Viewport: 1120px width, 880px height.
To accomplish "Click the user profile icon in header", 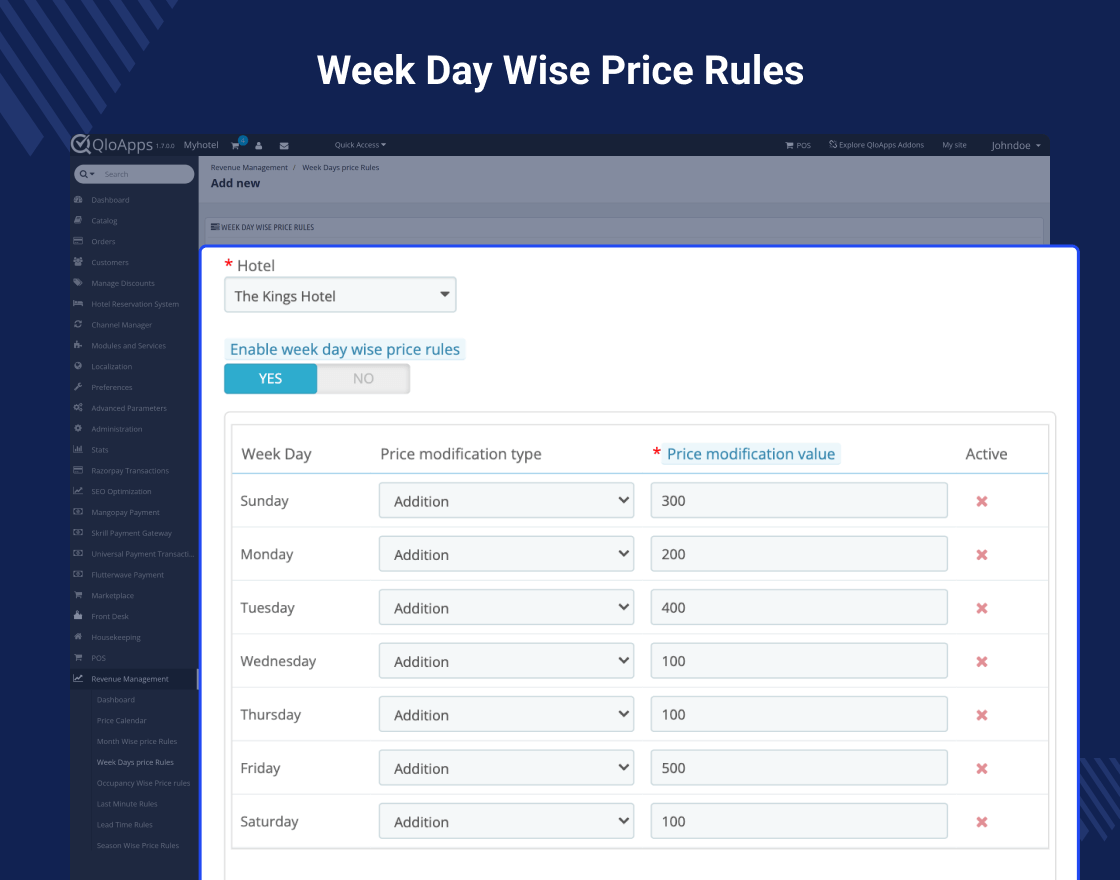I will click(x=258, y=146).
